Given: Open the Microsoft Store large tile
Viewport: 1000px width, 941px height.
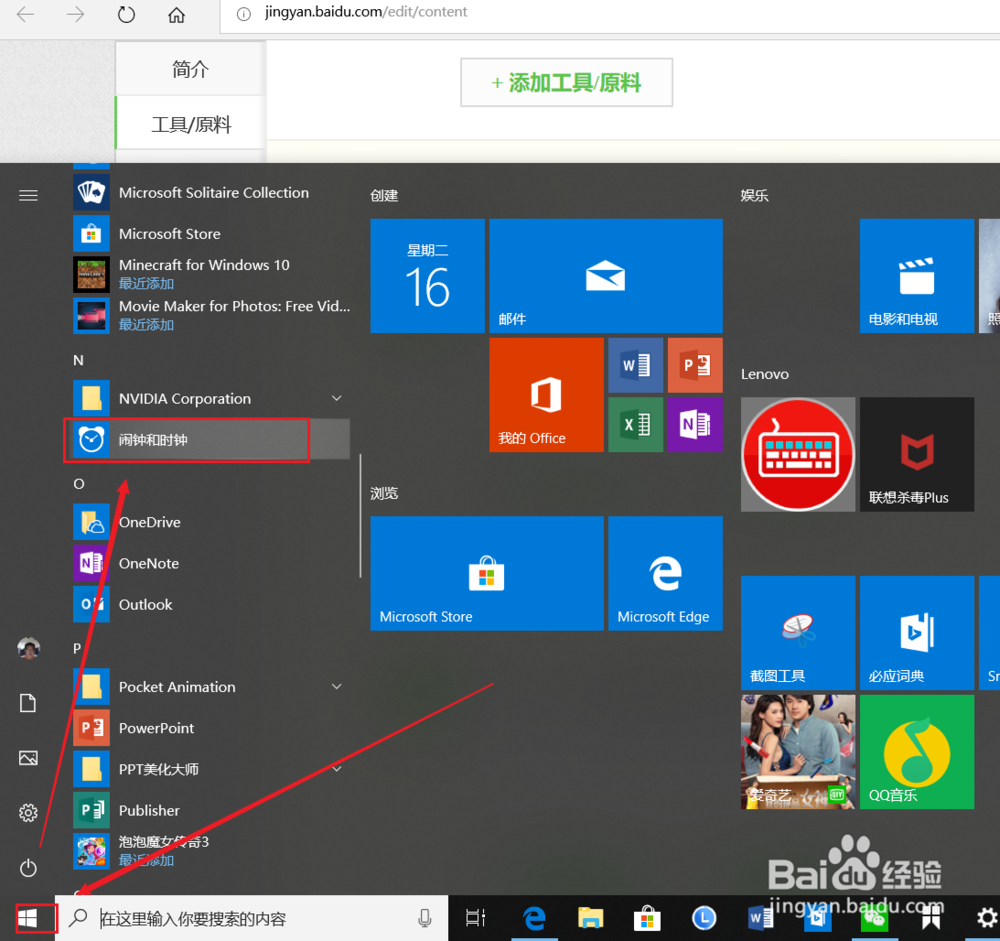Looking at the screenshot, I should [x=487, y=574].
